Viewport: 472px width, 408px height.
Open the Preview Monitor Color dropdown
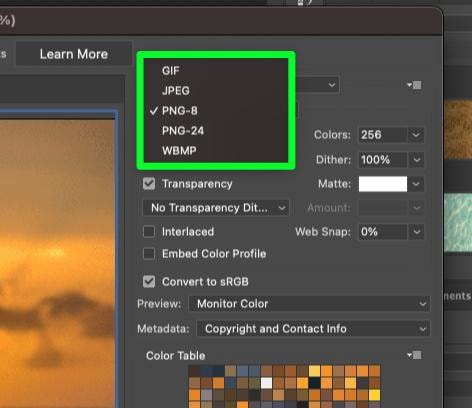(x=309, y=304)
